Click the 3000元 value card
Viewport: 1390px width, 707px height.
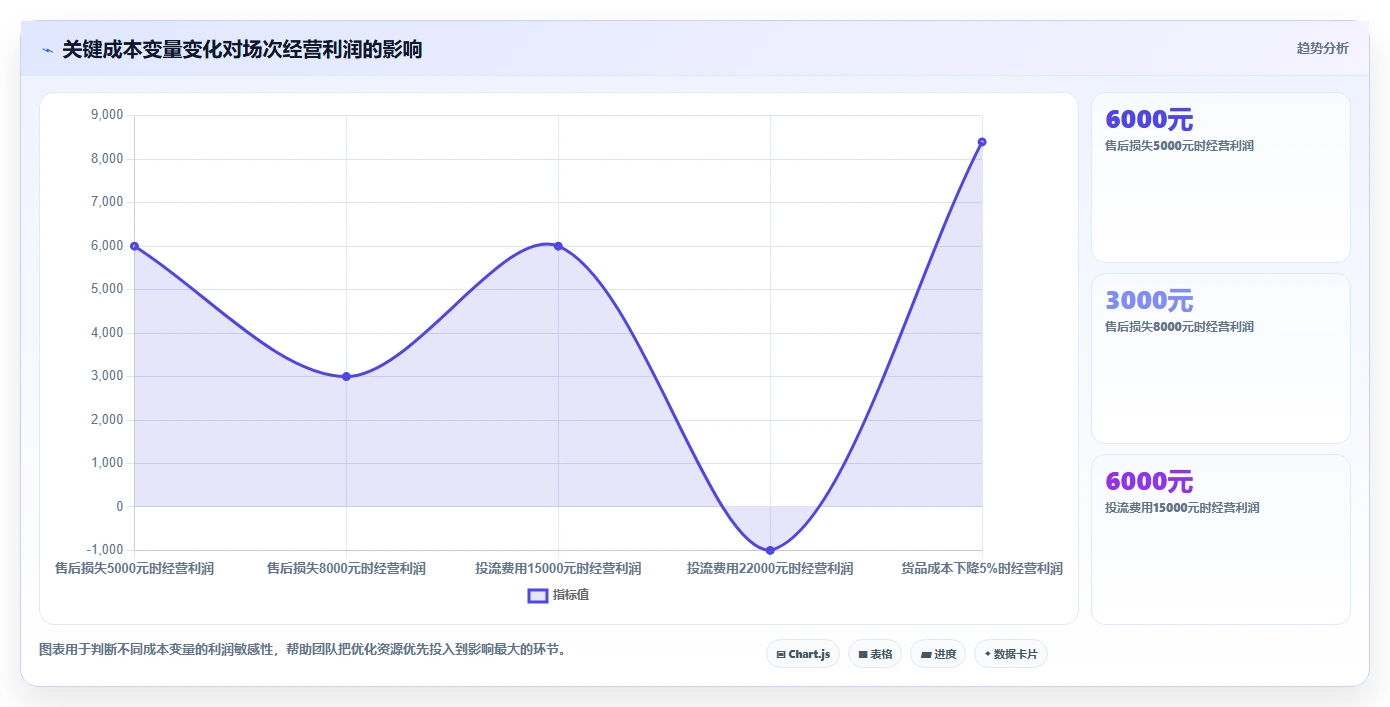pyautogui.click(x=1221, y=358)
